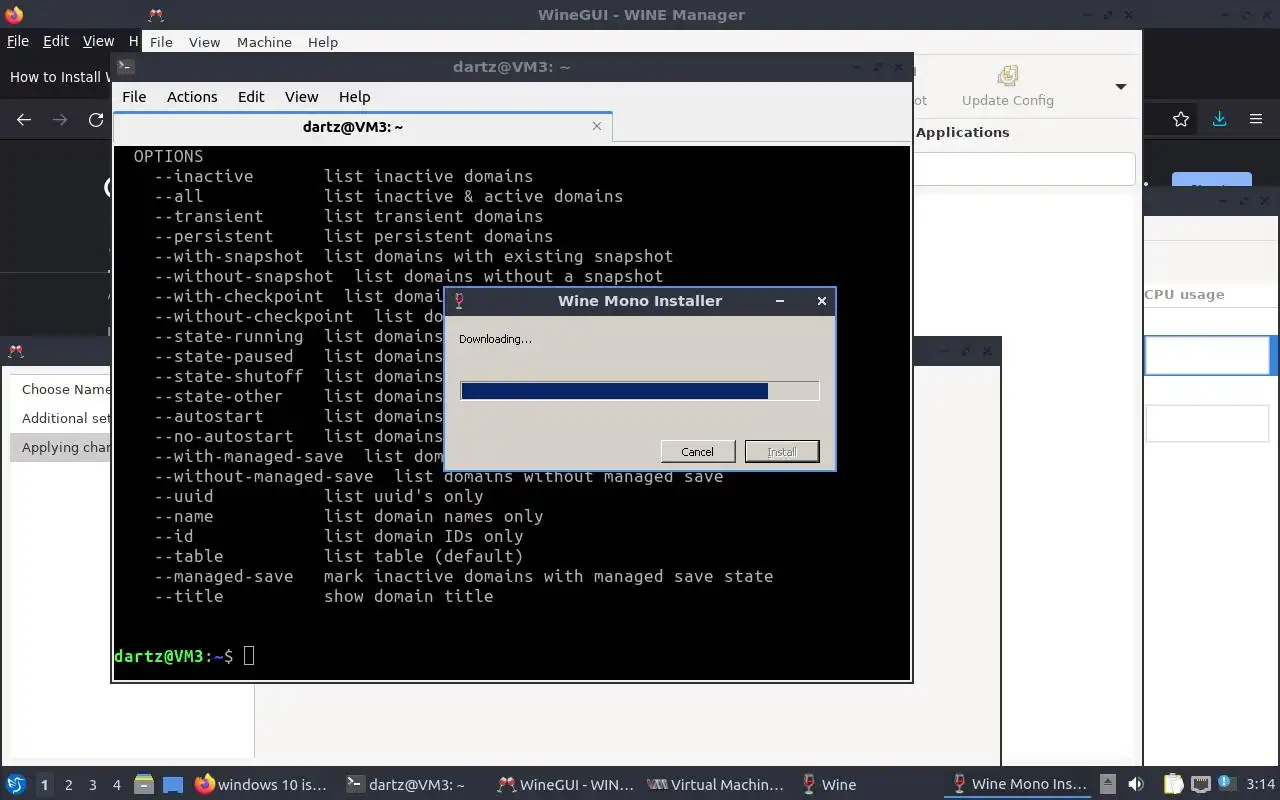Click the clock showing 3:14
Viewport: 1280px width, 800px height.
coord(1261,785)
